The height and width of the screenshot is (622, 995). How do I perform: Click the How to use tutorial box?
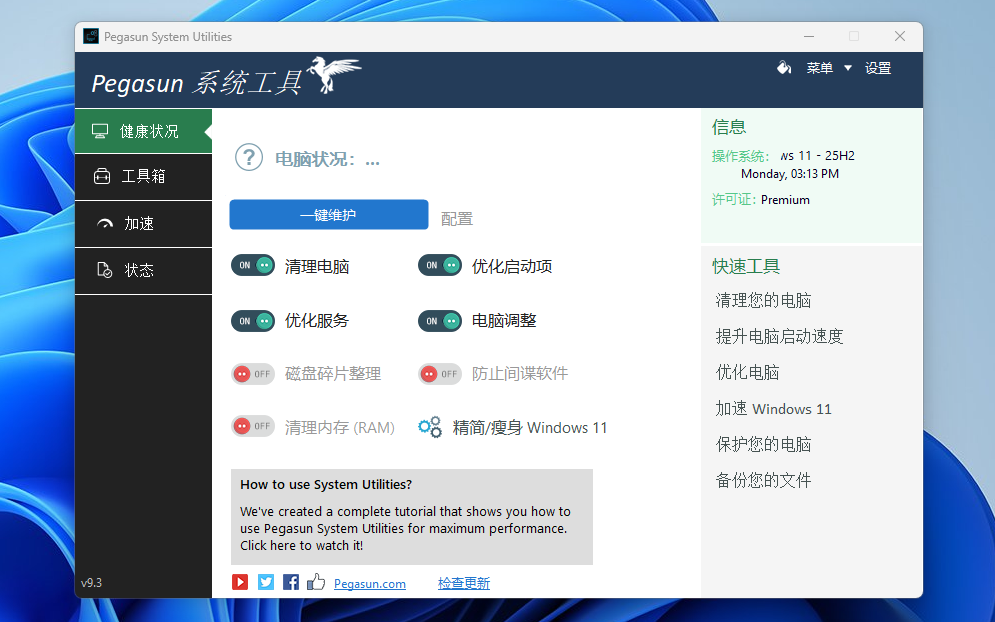(411, 517)
